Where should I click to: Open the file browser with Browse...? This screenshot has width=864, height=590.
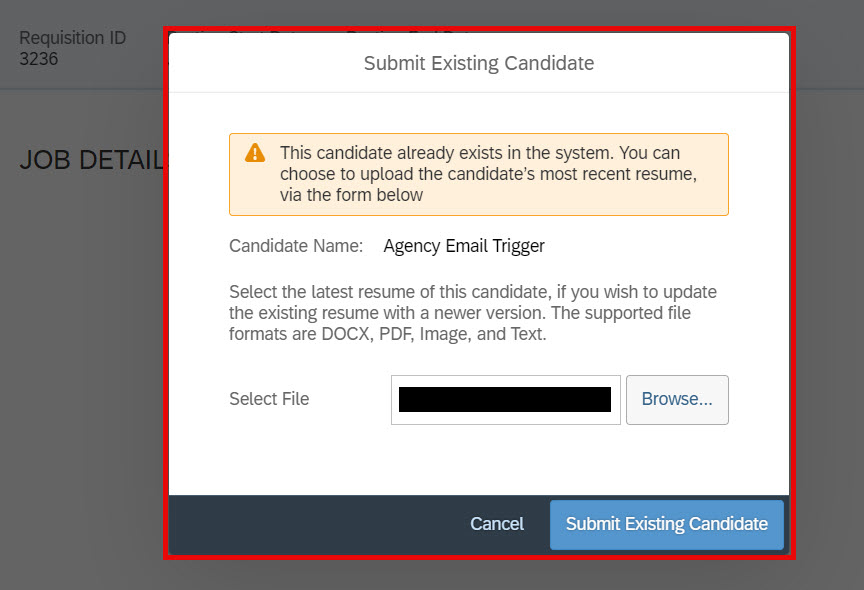click(677, 399)
